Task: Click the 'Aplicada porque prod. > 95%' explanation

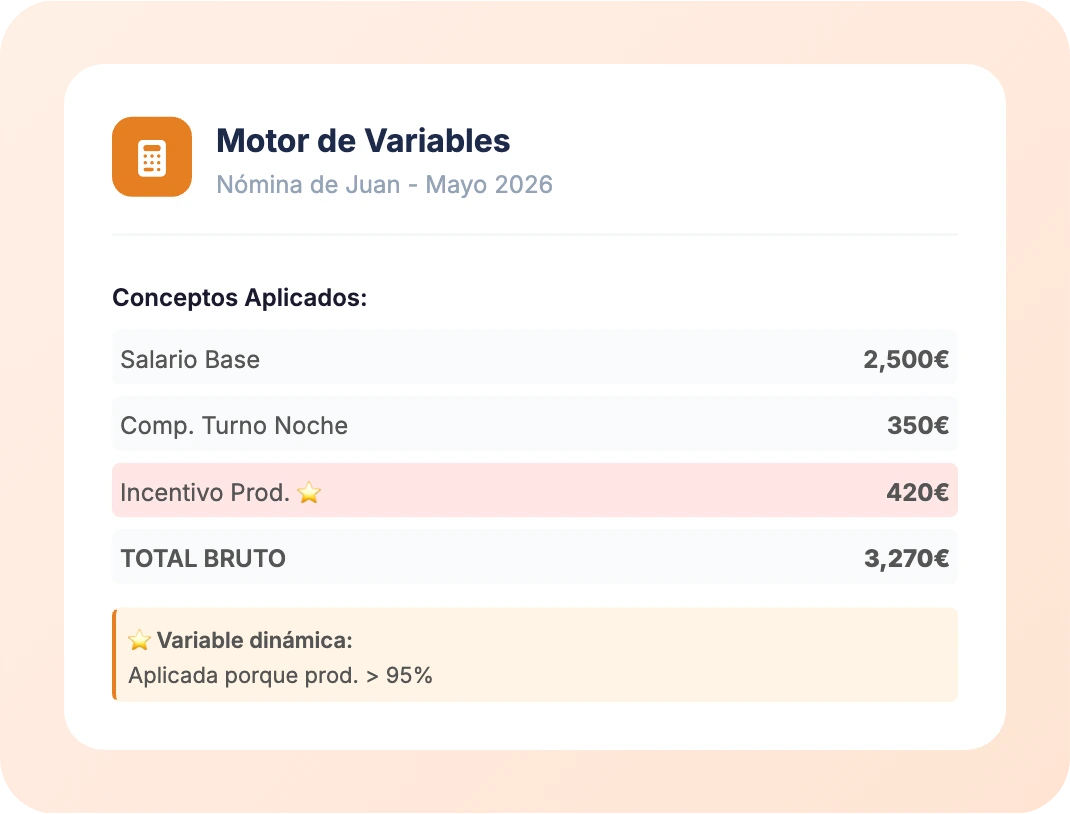Action: coord(280,675)
